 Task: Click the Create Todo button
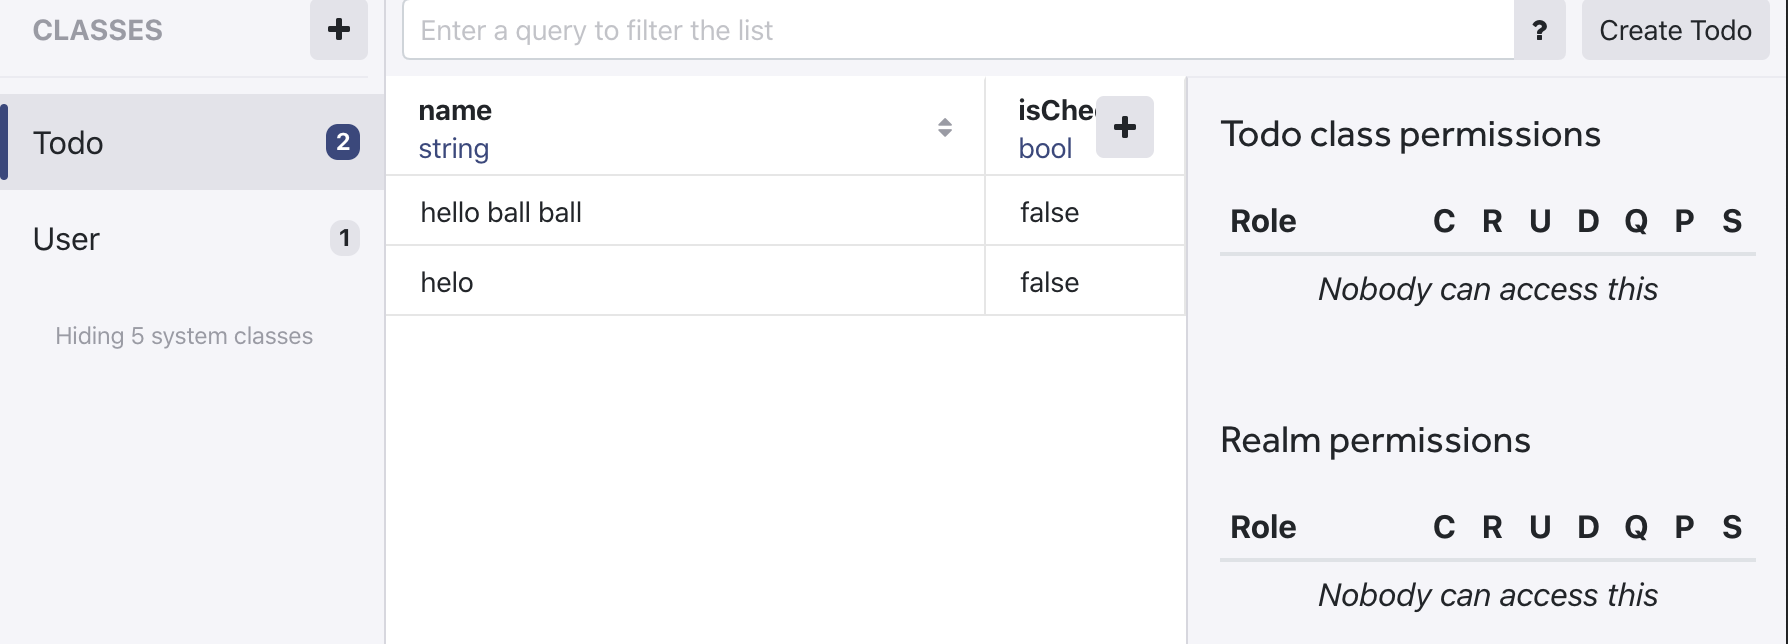(1675, 30)
